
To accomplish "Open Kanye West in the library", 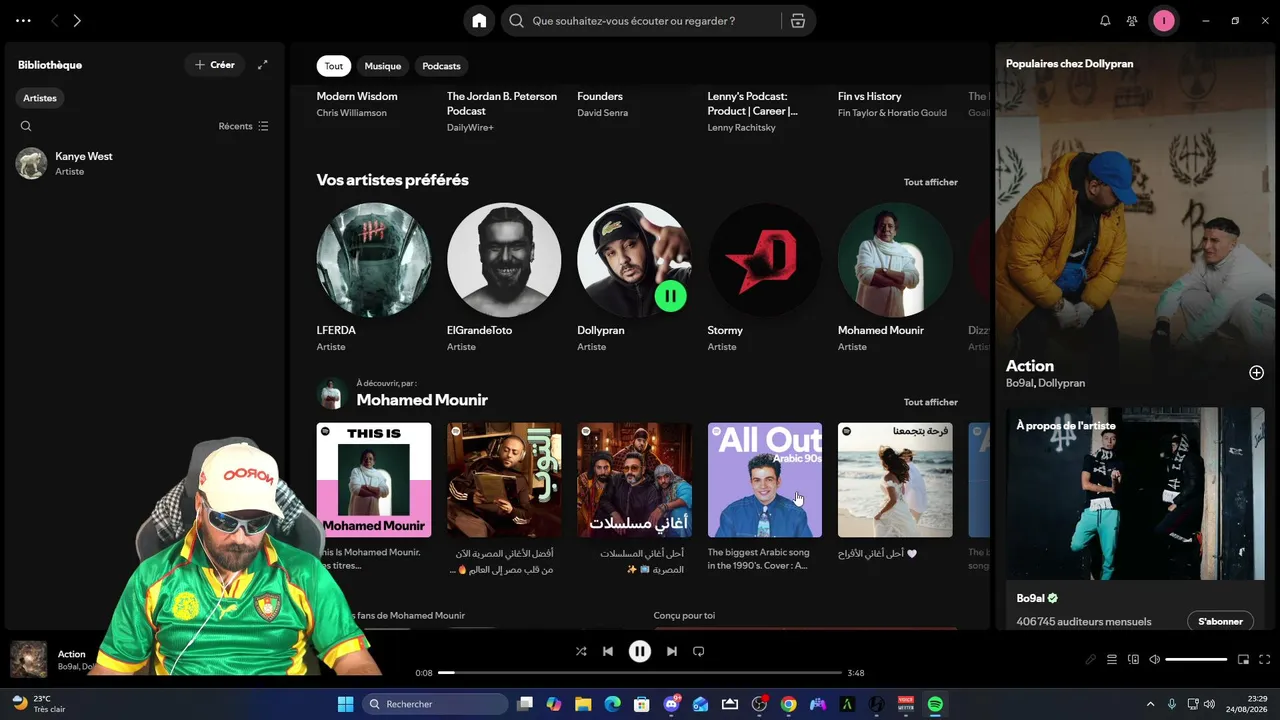I will coord(142,163).
